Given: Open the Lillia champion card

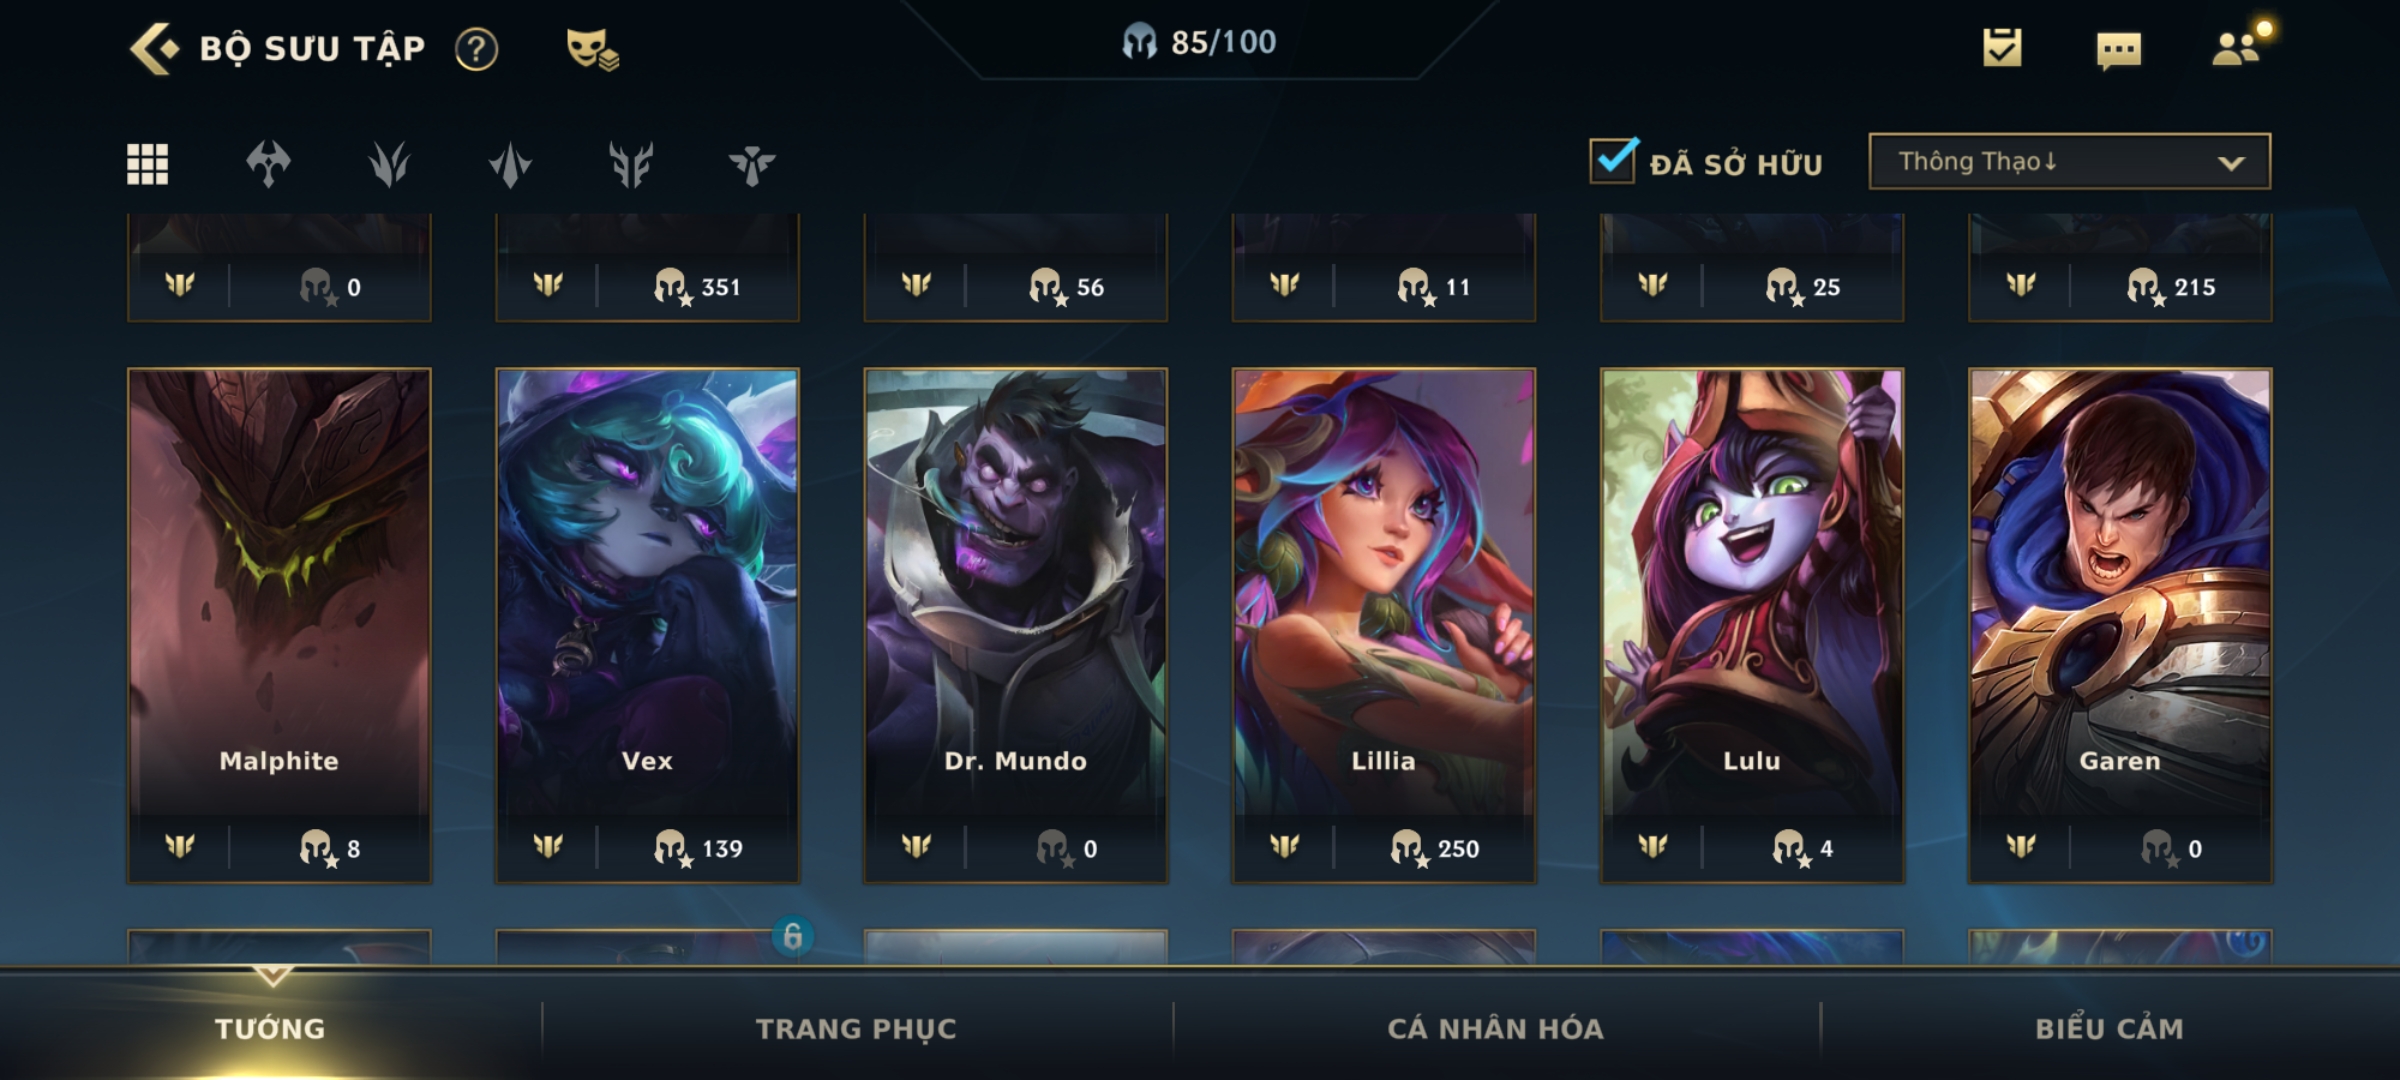Looking at the screenshot, I should pyautogui.click(x=1383, y=625).
